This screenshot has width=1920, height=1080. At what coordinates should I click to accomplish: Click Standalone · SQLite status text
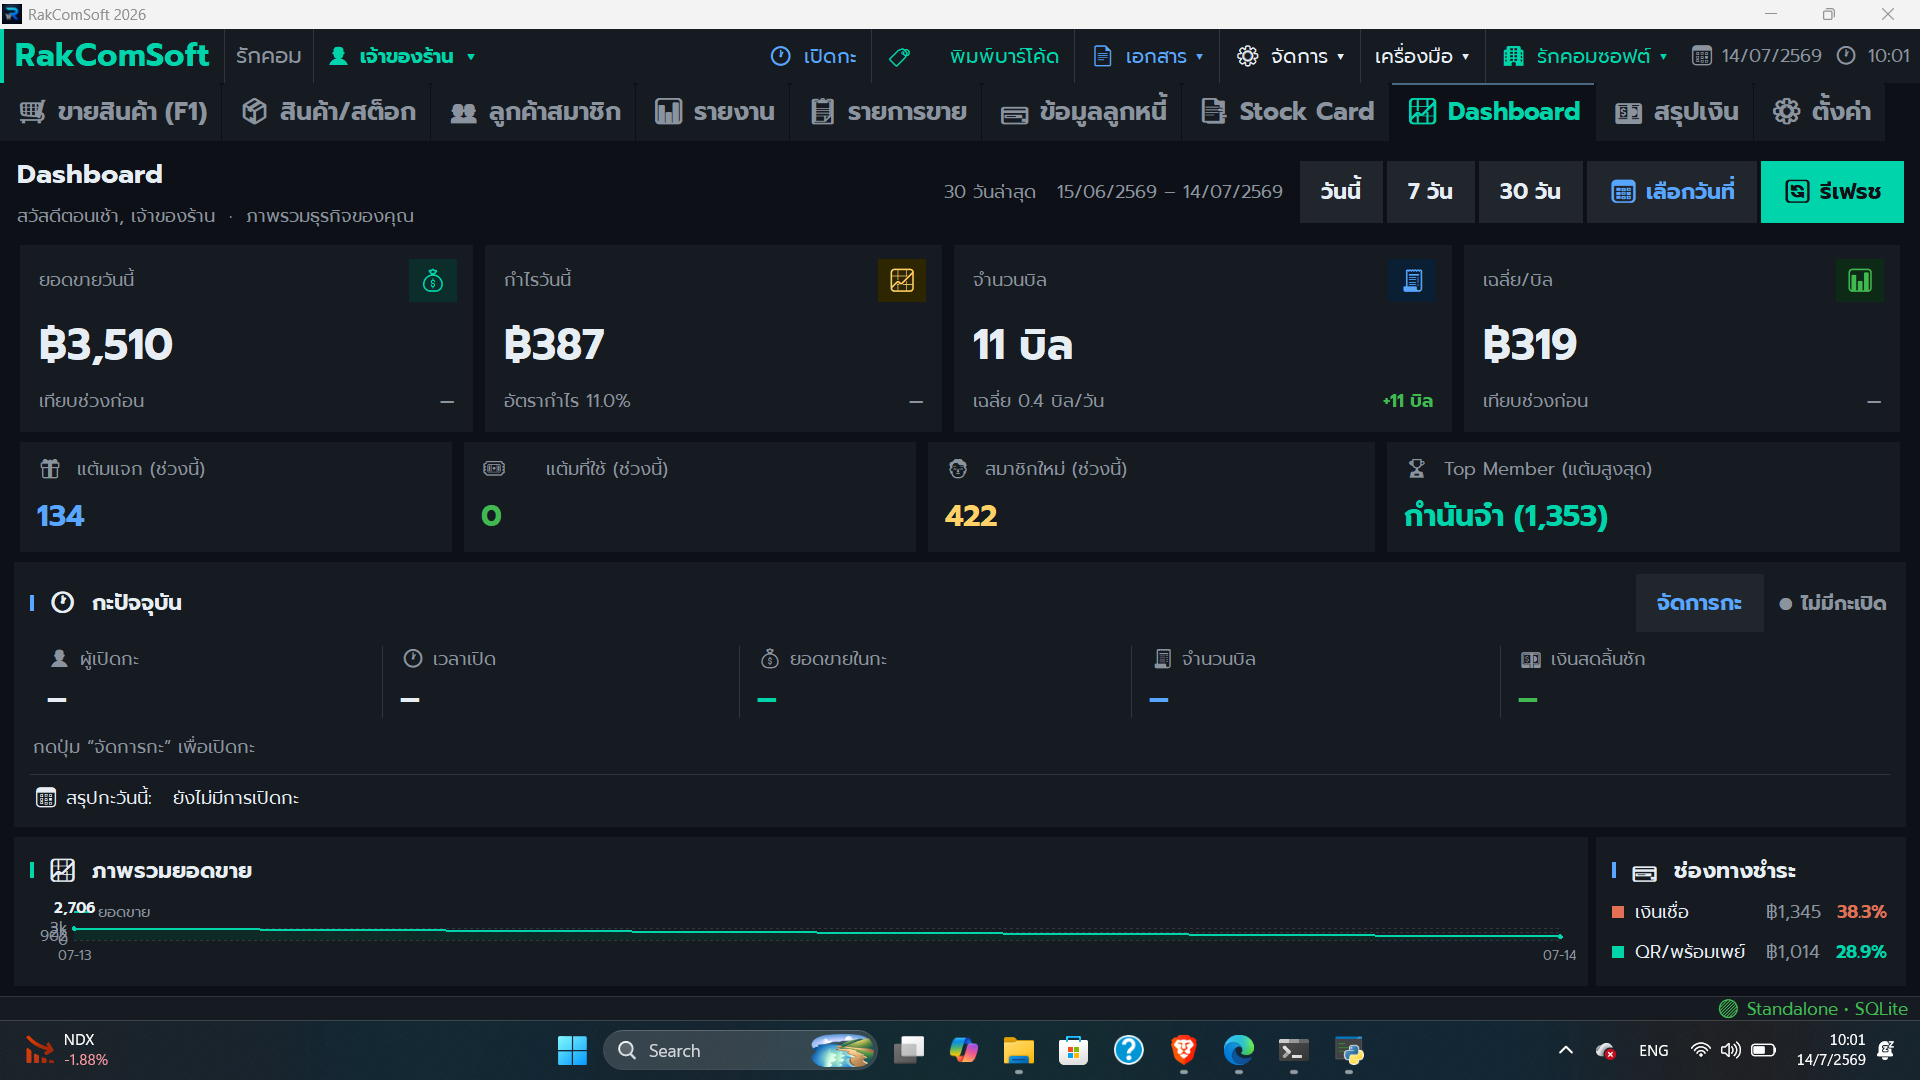pyautogui.click(x=1826, y=1009)
